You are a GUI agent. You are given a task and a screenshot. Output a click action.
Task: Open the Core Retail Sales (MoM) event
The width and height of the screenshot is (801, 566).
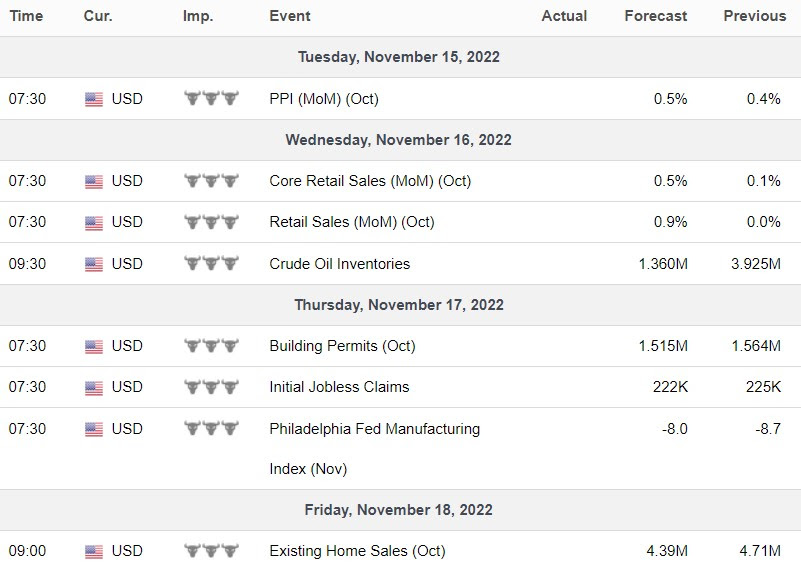coord(370,181)
